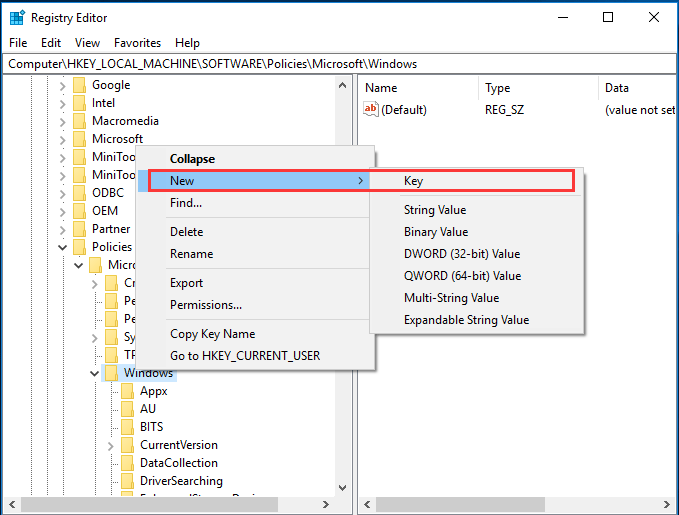Expand the Google key
The image size is (679, 515).
tap(62, 86)
